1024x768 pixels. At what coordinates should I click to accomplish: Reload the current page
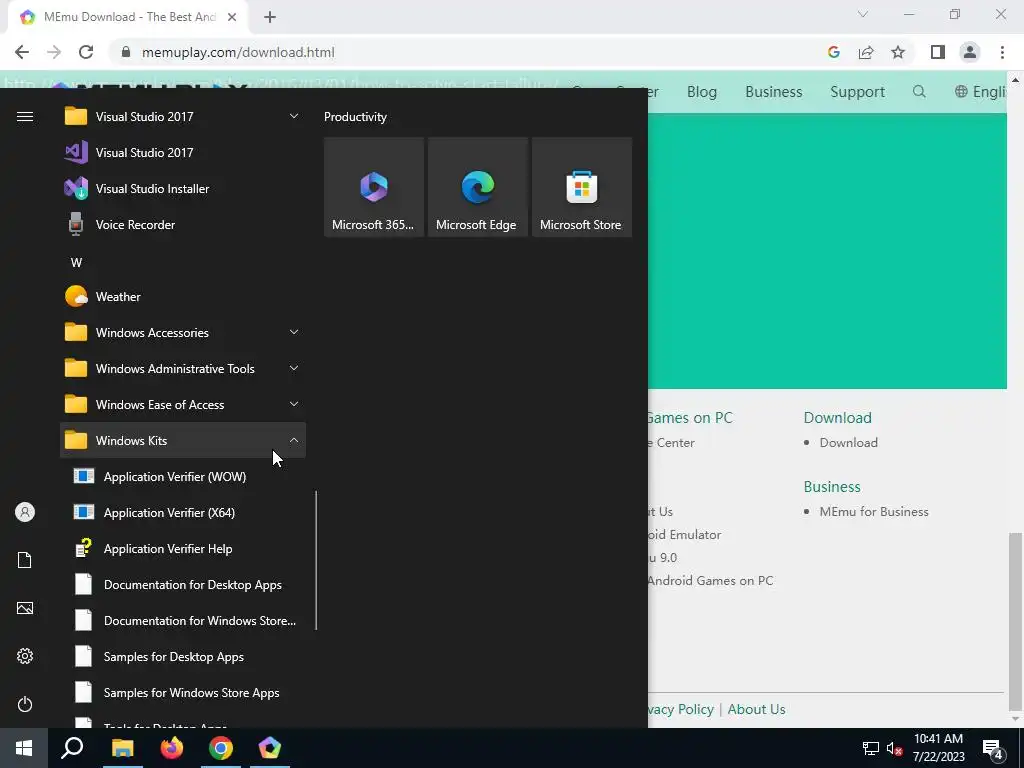[x=86, y=52]
